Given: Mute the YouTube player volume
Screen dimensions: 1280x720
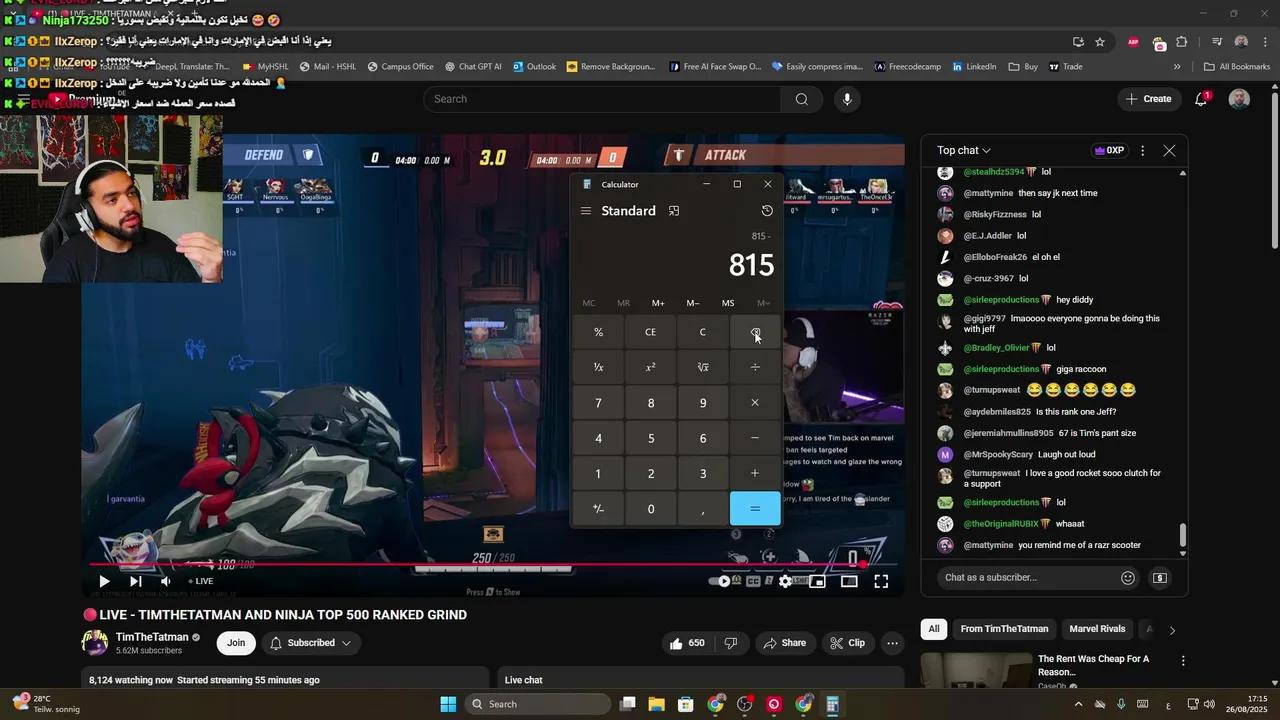Looking at the screenshot, I should (166, 581).
